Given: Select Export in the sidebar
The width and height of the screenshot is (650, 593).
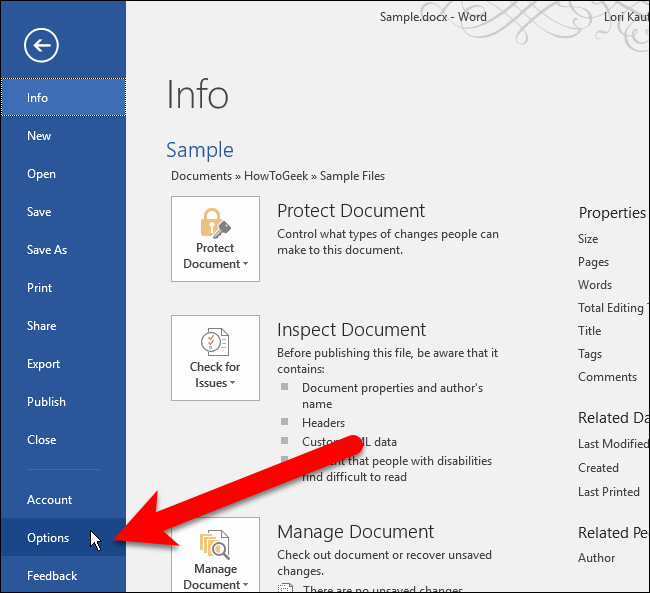Looking at the screenshot, I should pyautogui.click(x=63, y=364).
